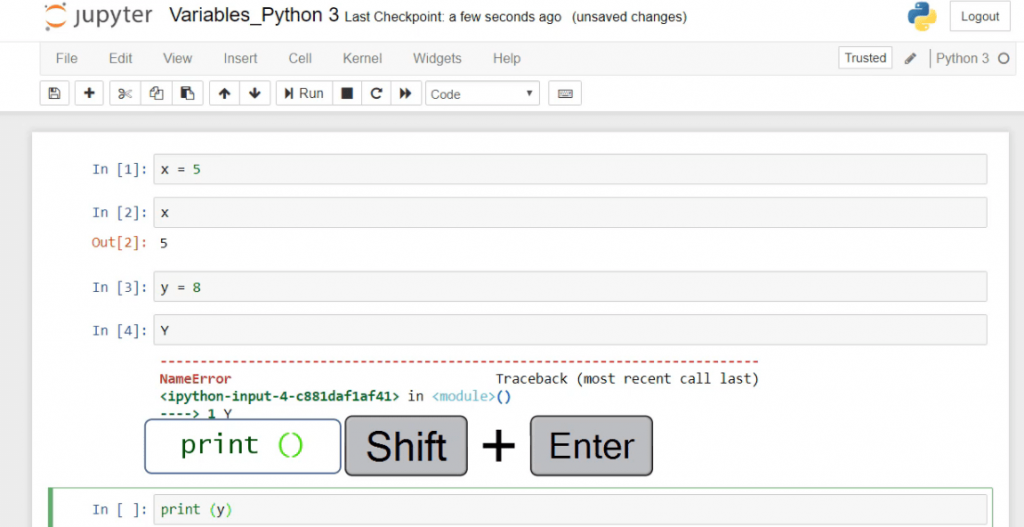Cut selected cells with scissors icon
The width and height of the screenshot is (1024, 527).
pos(124,93)
